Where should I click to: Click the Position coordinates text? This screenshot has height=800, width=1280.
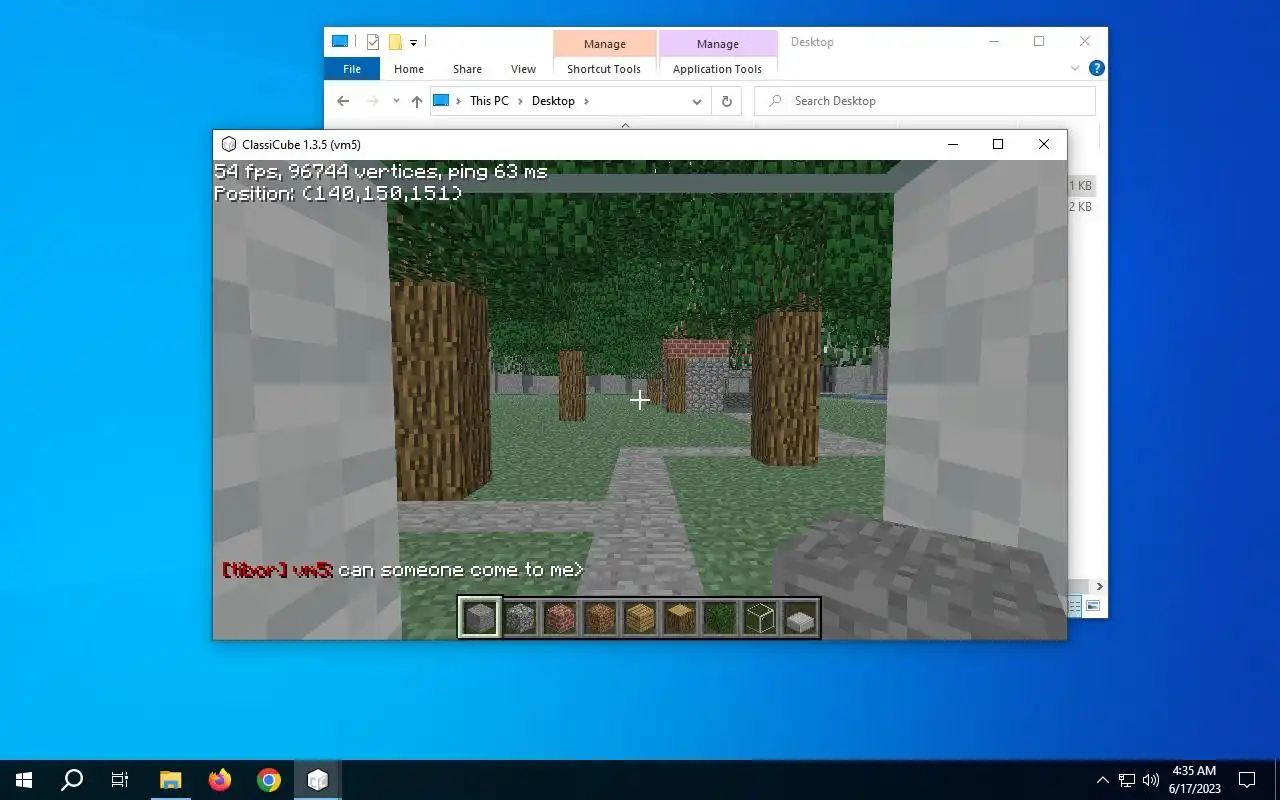coord(338,194)
